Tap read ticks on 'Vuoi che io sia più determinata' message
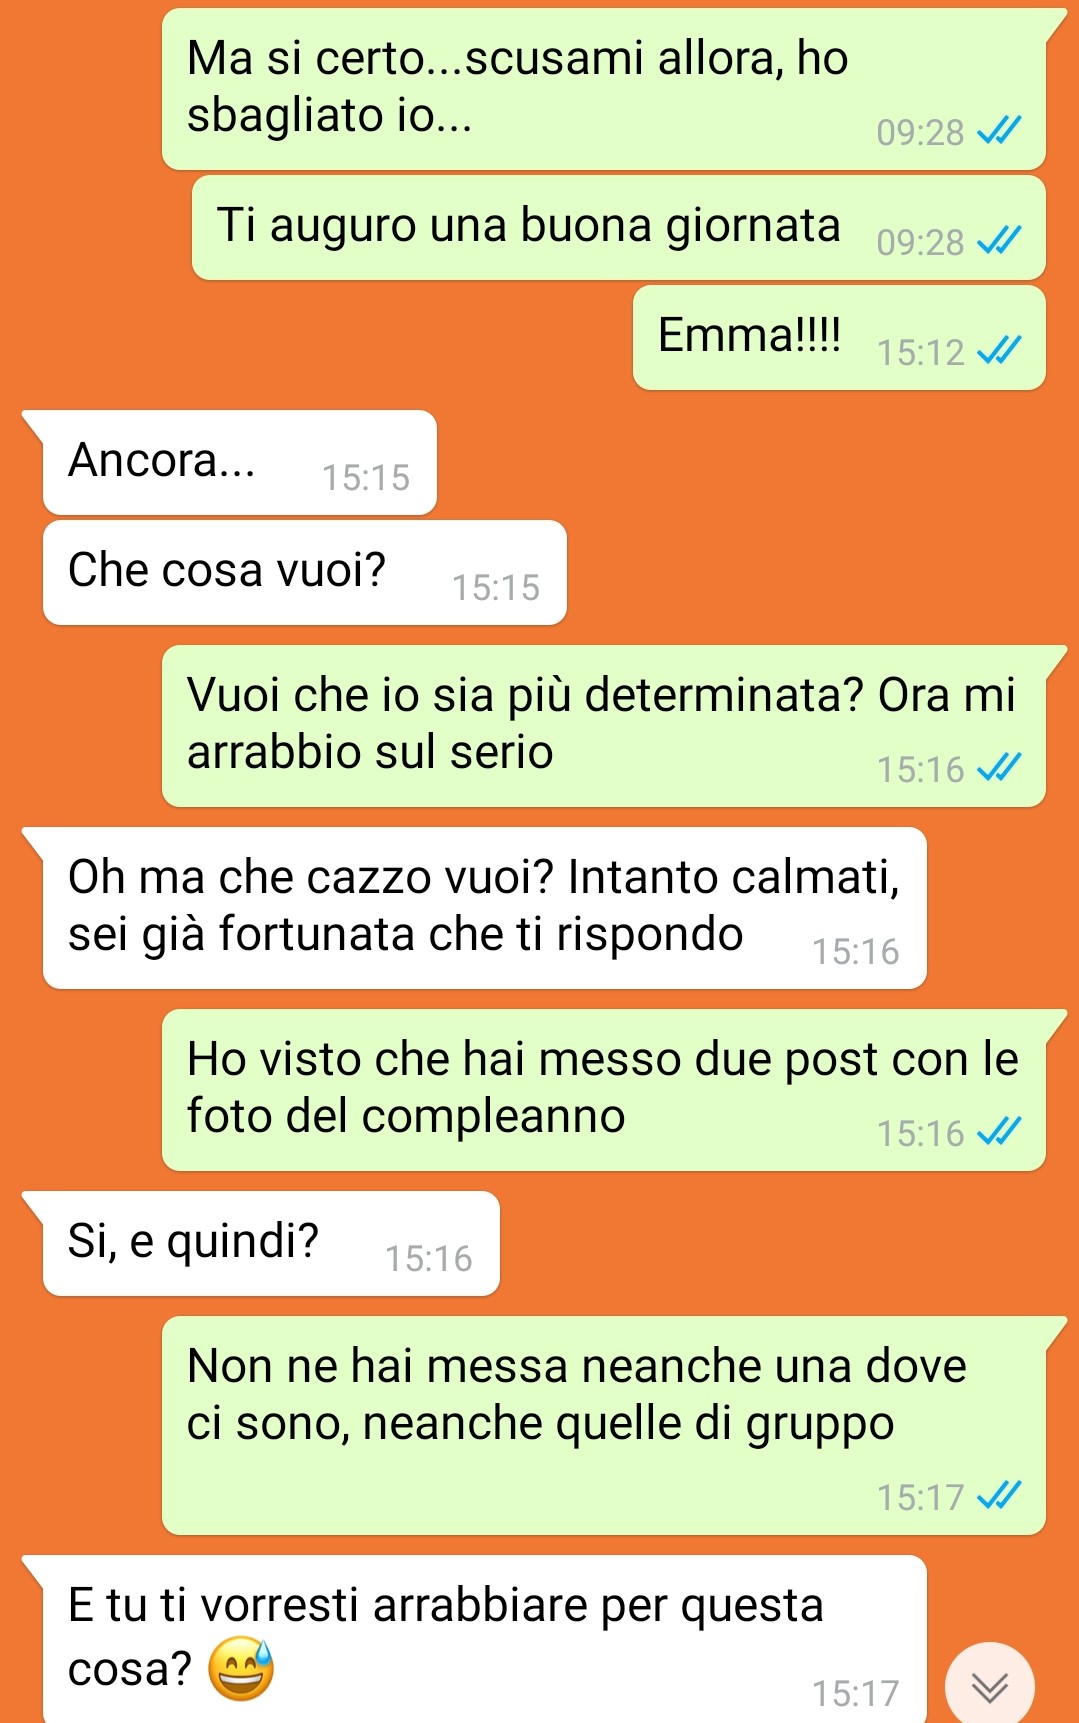 pyautogui.click(x=999, y=767)
